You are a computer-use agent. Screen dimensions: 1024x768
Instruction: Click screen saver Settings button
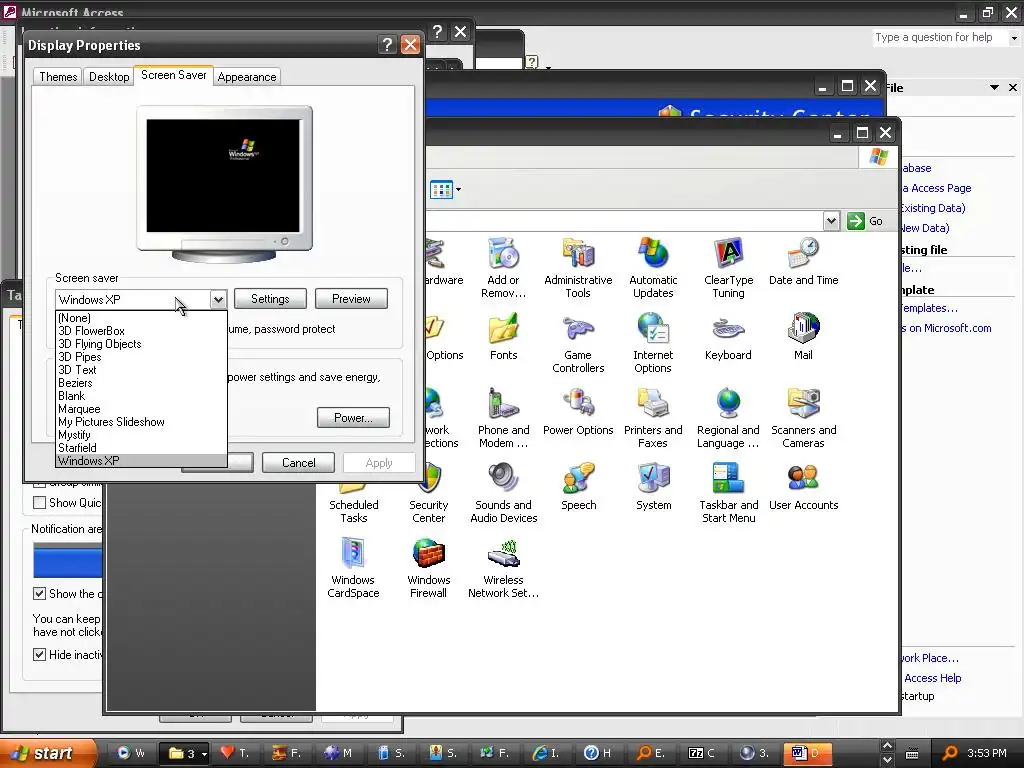point(270,298)
